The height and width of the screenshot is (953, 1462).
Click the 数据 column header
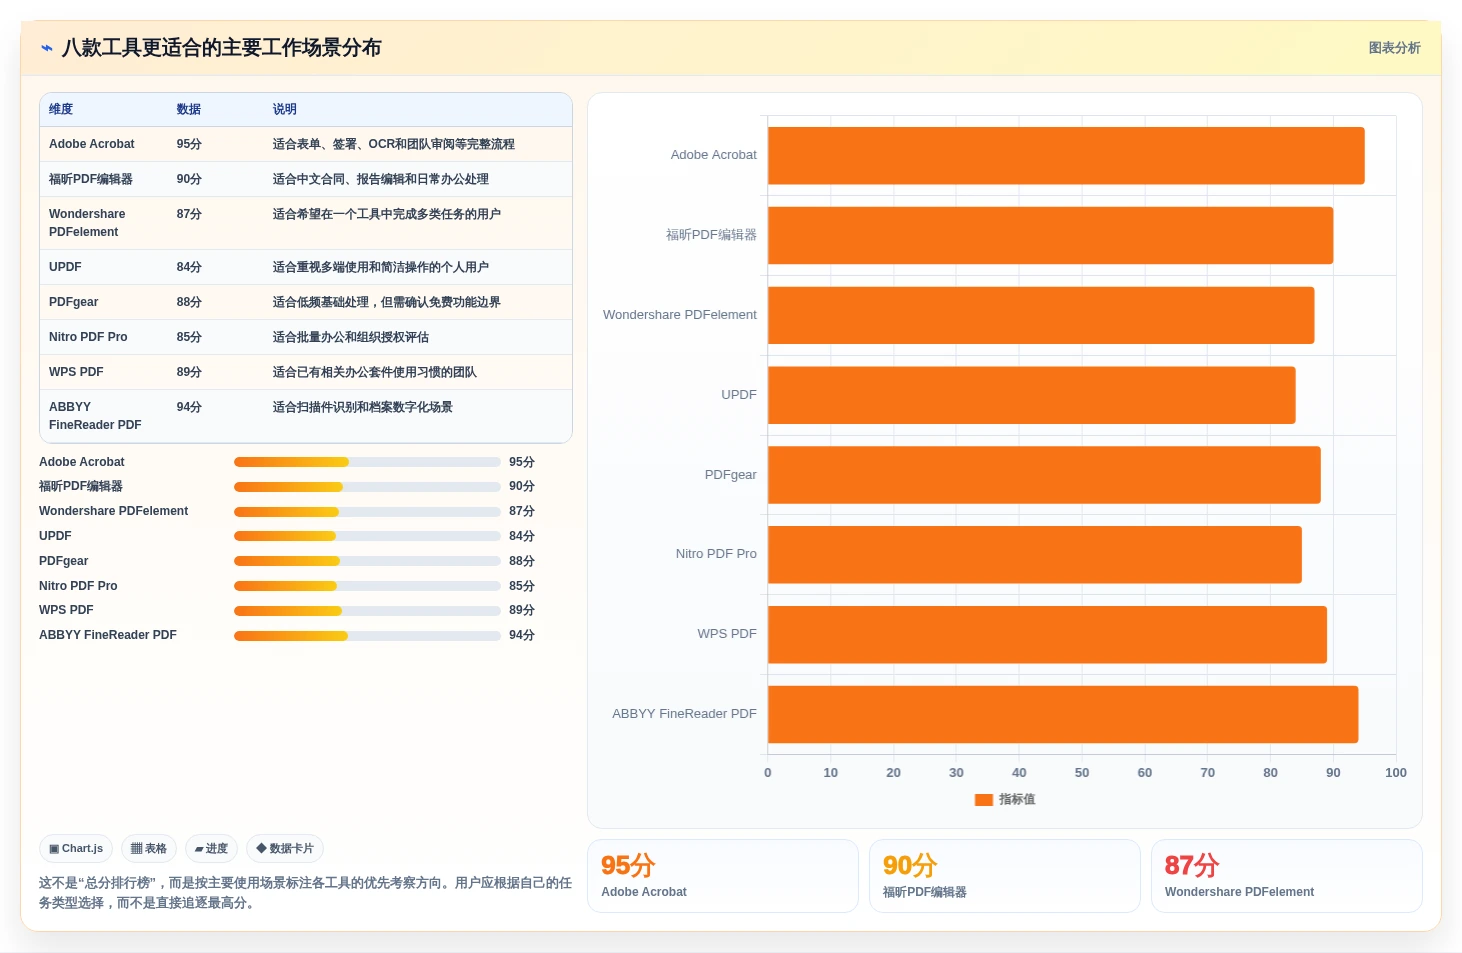[189, 109]
